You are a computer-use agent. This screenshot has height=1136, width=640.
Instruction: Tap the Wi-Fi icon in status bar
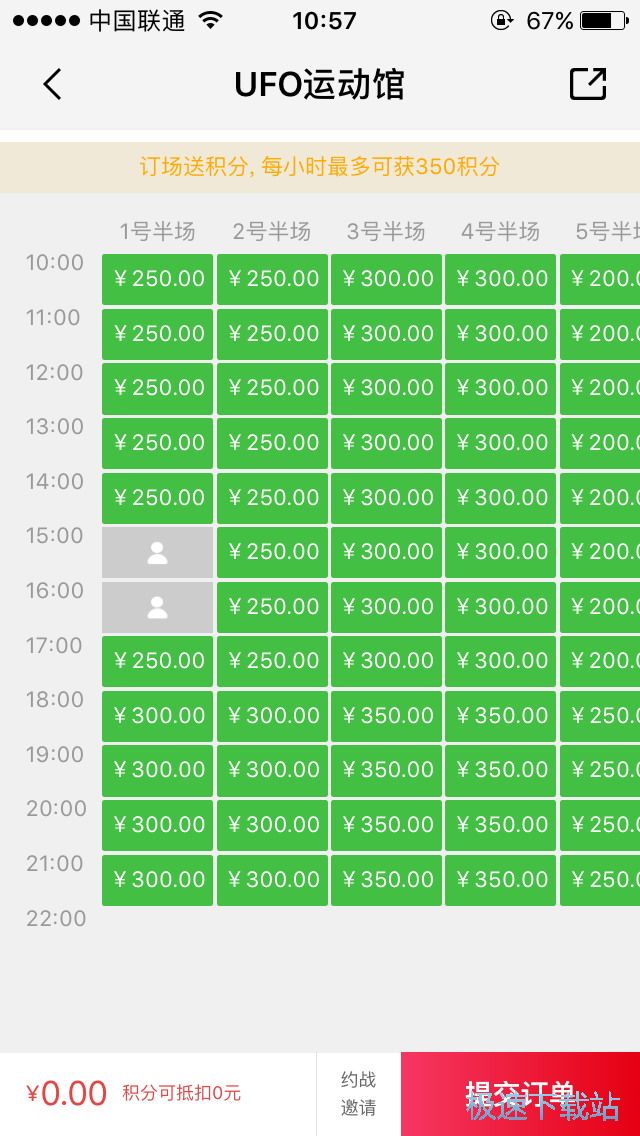coord(210,21)
